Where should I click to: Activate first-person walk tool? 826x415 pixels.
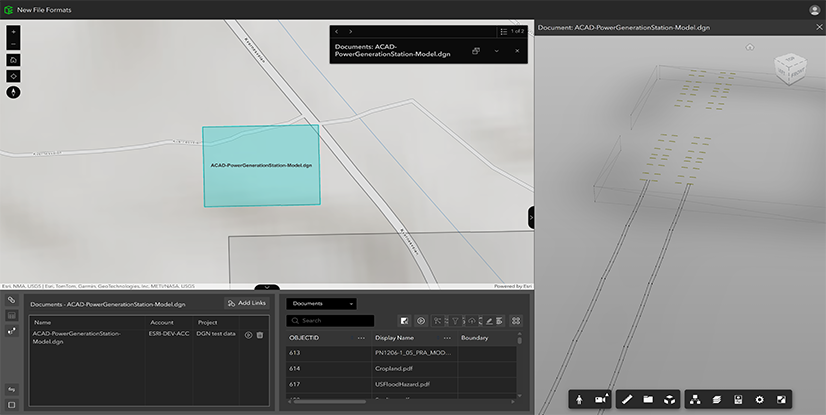point(579,400)
